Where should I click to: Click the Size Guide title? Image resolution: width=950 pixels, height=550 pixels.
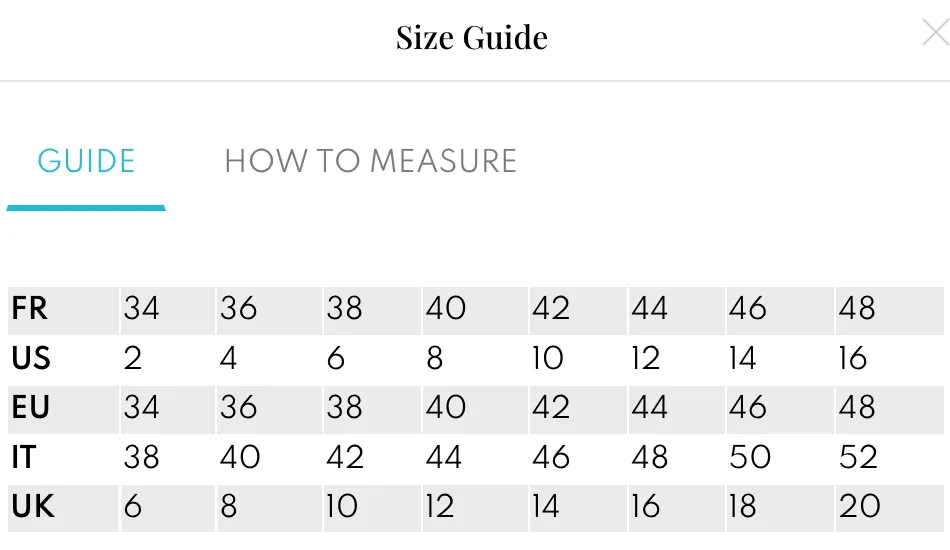tap(471, 38)
